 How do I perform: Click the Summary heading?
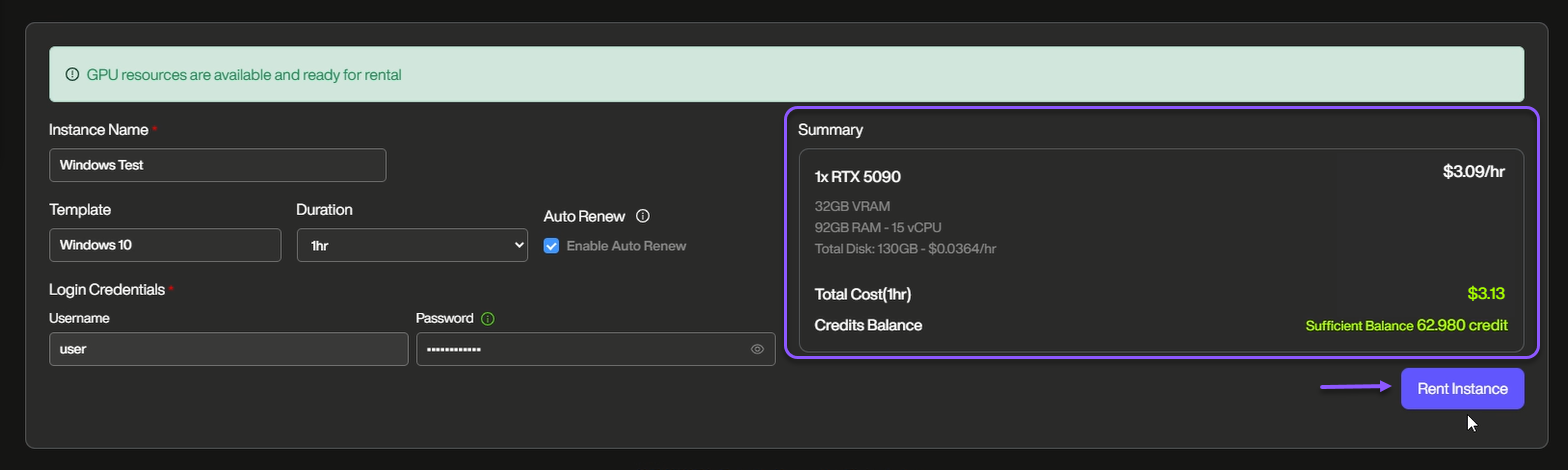tap(830, 130)
